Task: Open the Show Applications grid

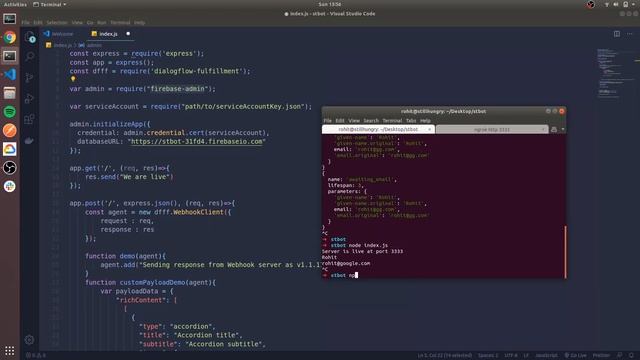Action: pyautogui.click(x=10, y=351)
